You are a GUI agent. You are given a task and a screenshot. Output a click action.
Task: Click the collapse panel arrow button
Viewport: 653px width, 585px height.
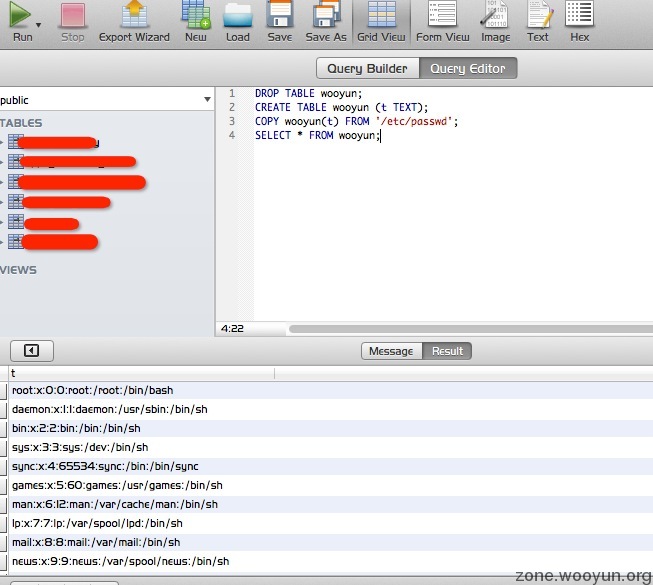tap(31, 351)
